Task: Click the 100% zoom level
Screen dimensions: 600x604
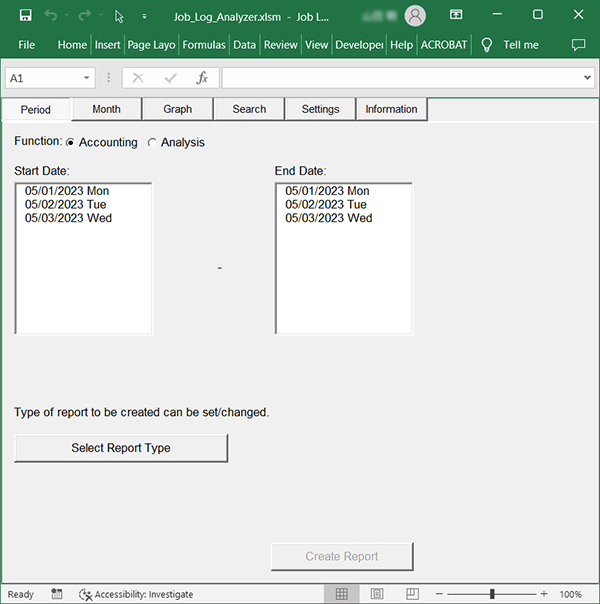Action: tap(570, 594)
